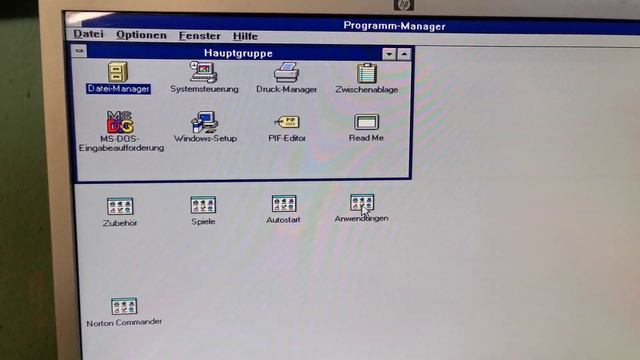This screenshot has width=640, height=360.
Task: Click the Autostart label text
Action: (283, 220)
